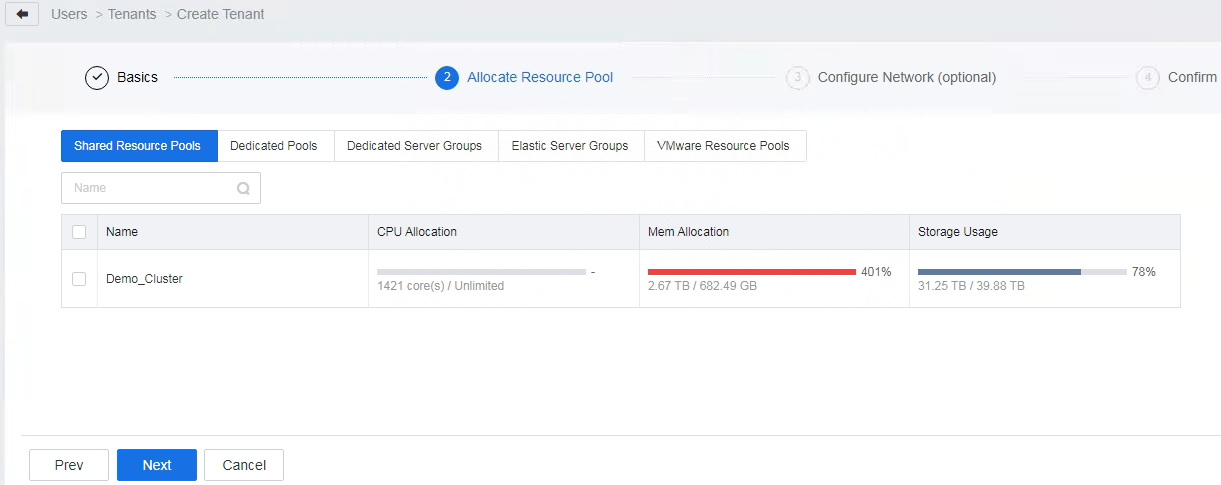The image size is (1221, 485).
Task: Click the step 4 Confirm circle
Action: 1147,78
